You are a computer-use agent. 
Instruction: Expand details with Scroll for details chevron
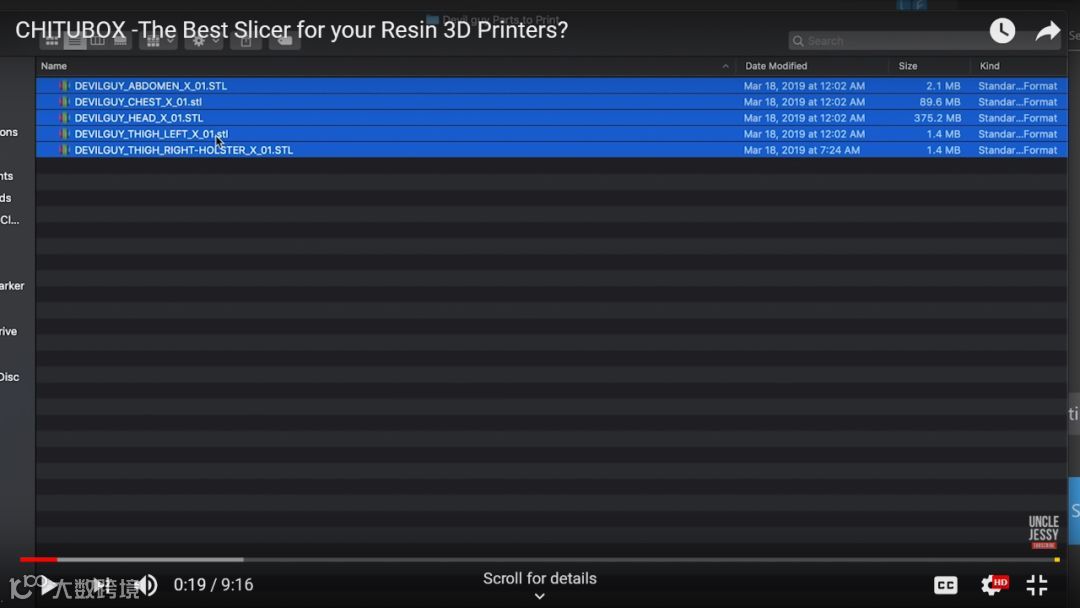(539, 596)
